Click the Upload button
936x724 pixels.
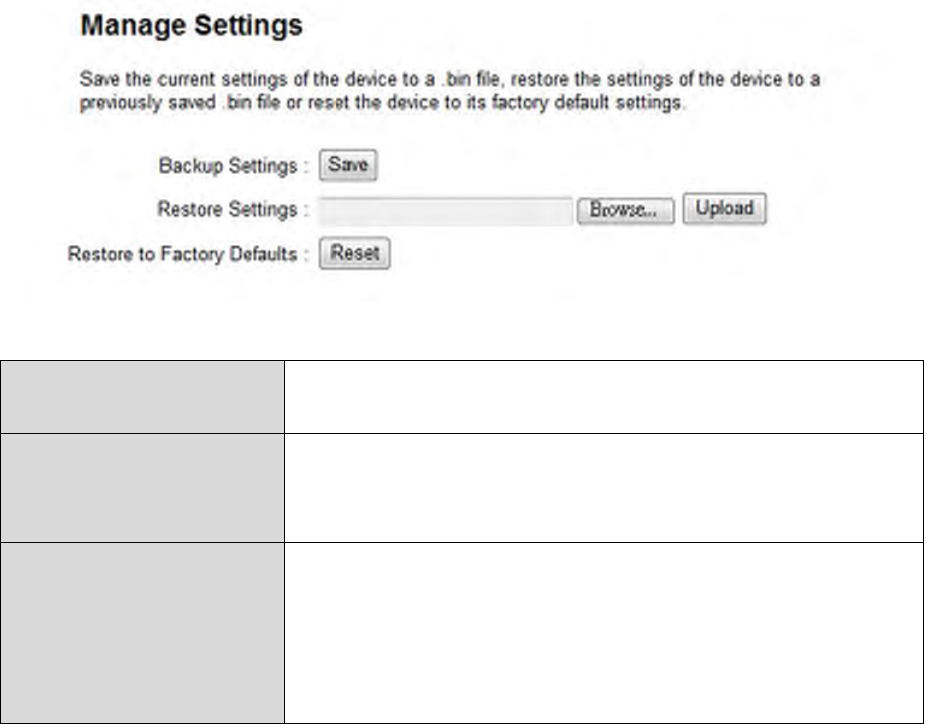tap(725, 210)
